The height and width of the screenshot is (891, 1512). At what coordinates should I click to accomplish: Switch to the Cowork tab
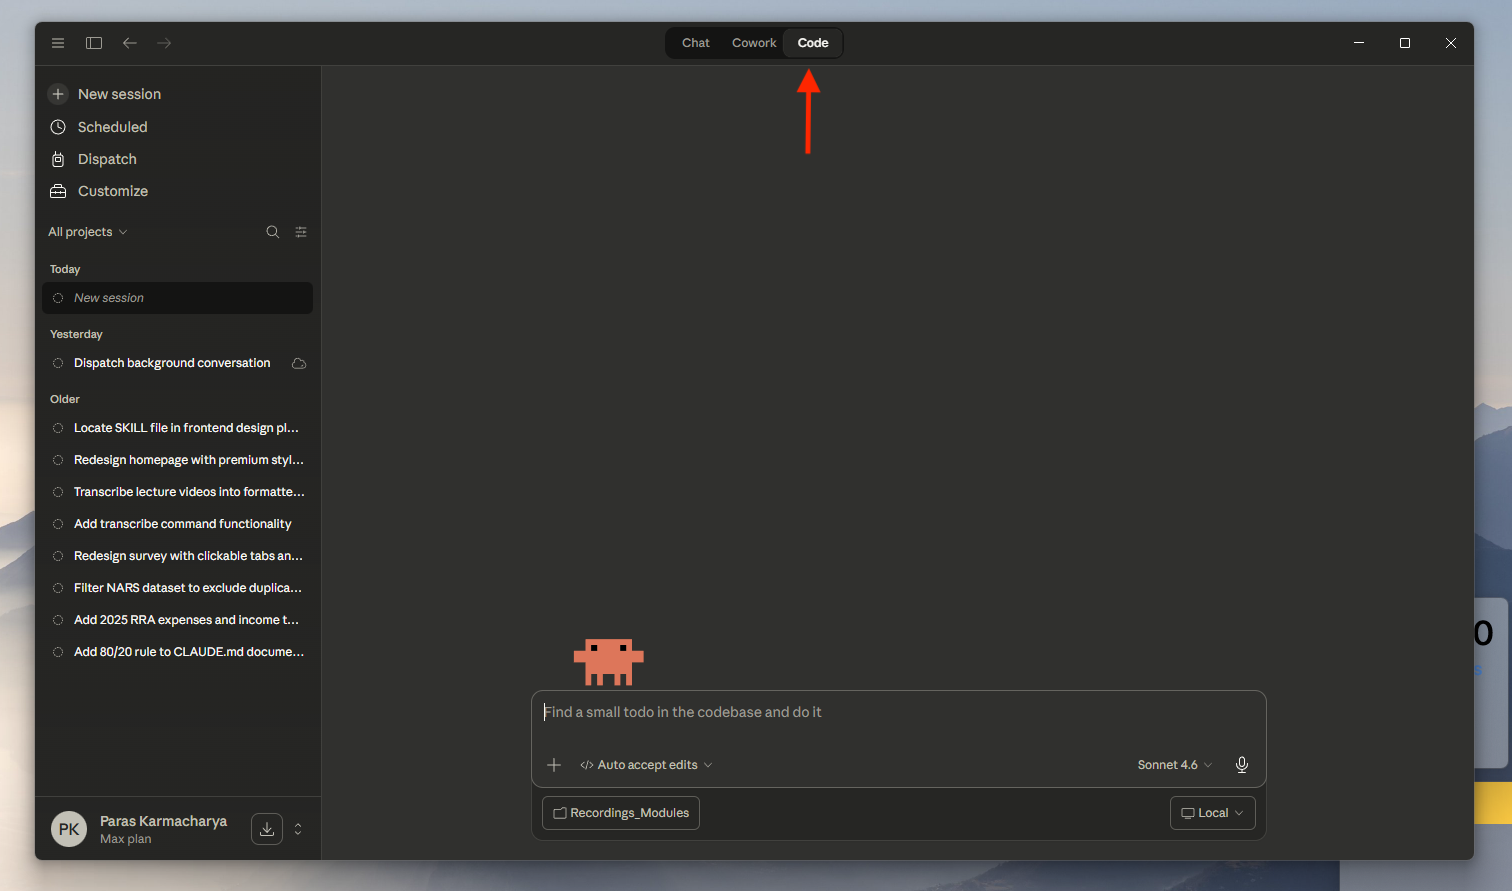[x=754, y=43]
